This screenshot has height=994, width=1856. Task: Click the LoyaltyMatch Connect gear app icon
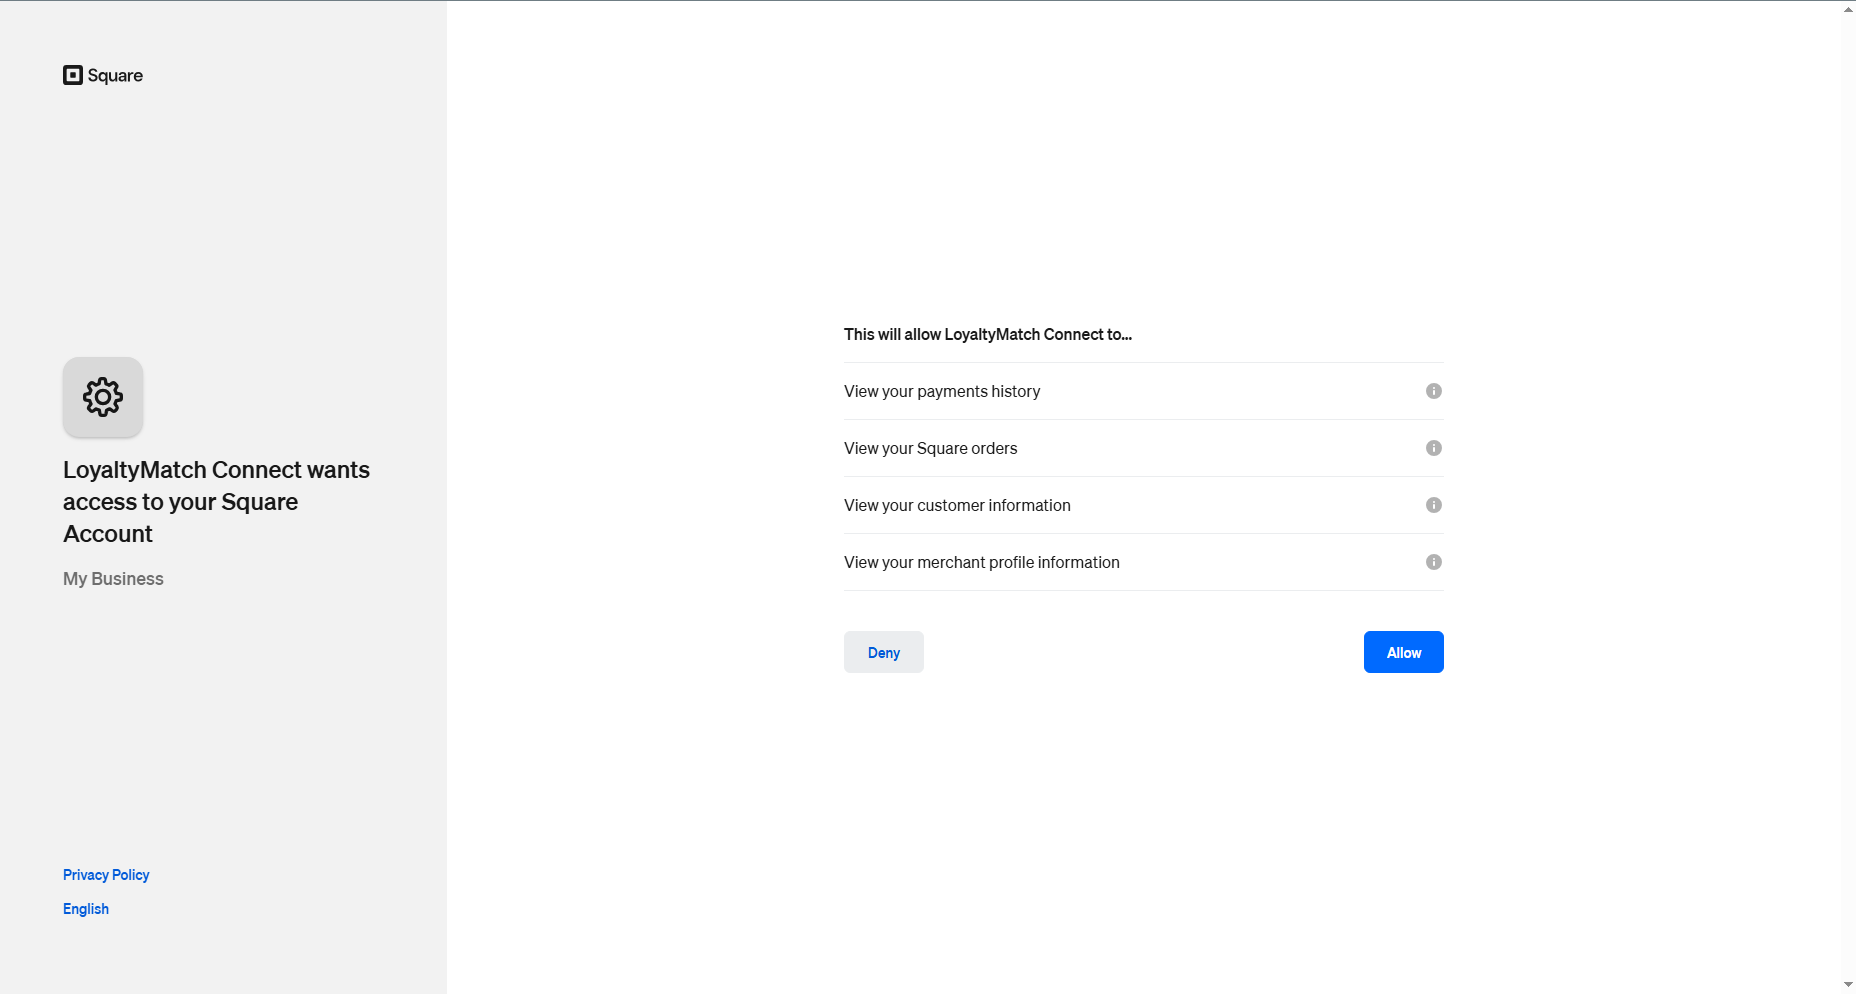(103, 397)
